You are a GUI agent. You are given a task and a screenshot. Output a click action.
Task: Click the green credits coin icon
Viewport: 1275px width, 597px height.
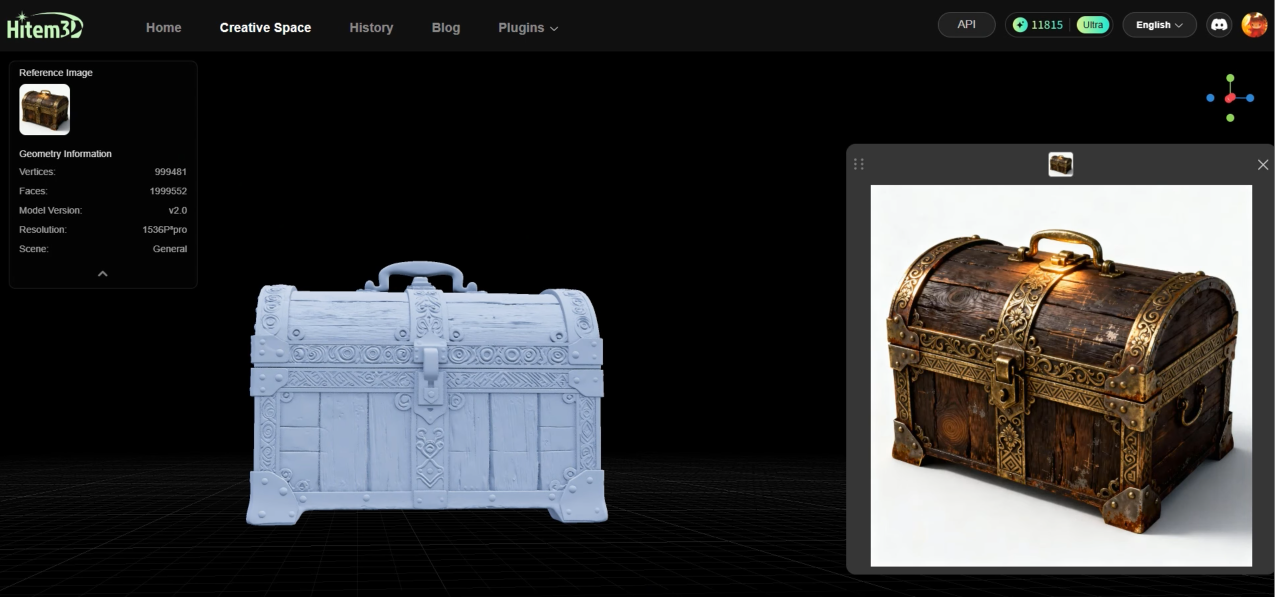[1020, 25]
